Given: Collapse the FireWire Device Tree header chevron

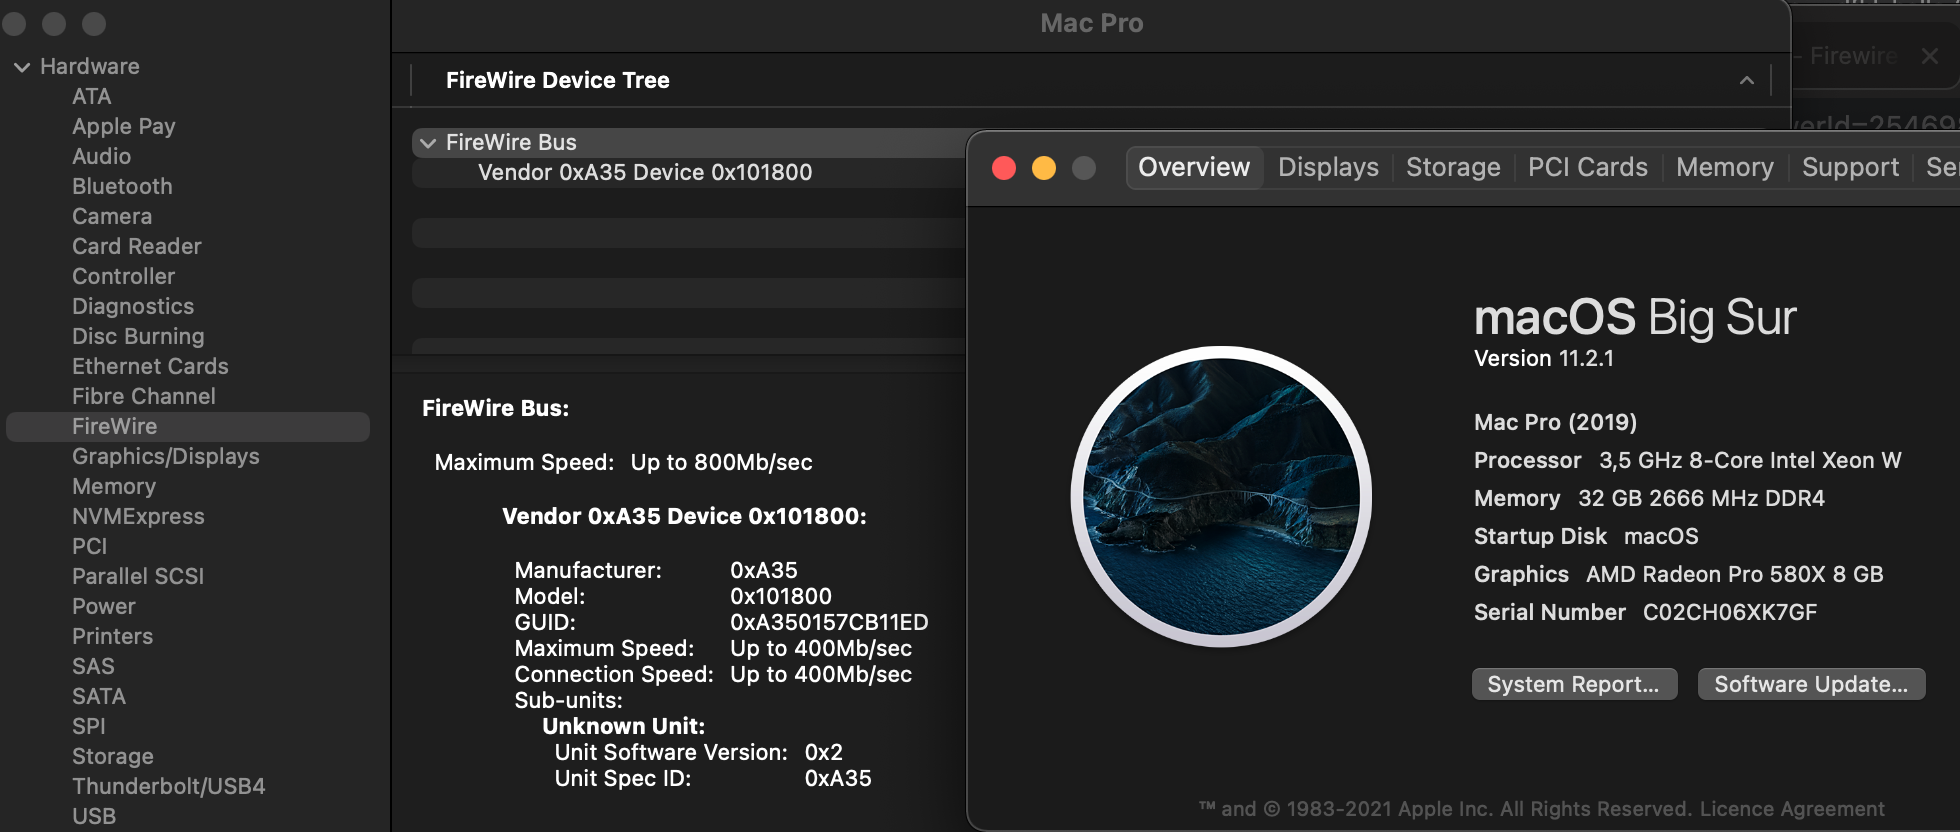Looking at the screenshot, I should click(x=1746, y=80).
